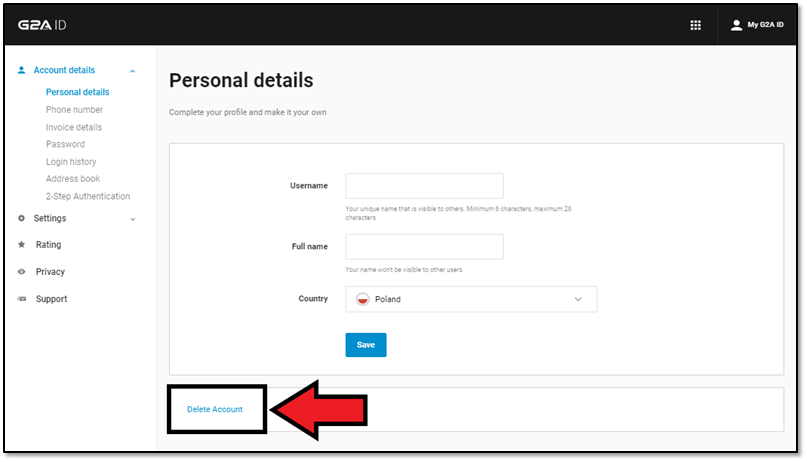Open Phone number in sidebar
The height and width of the screenshot is (462, 807).
[74, 110]
